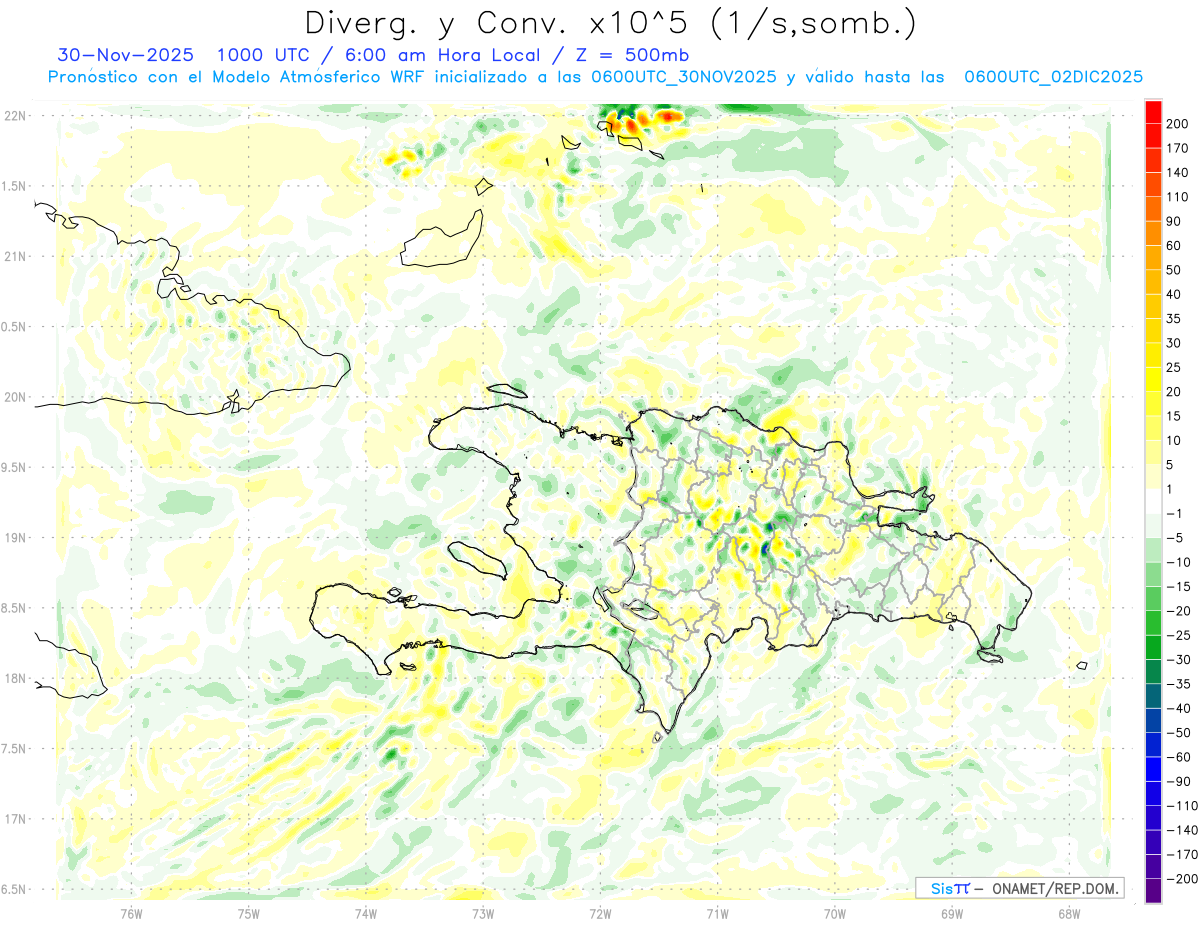Click the positive '110' color bar label
The width and height of the screenshot is (1200, 927).
pos(1179,197)
